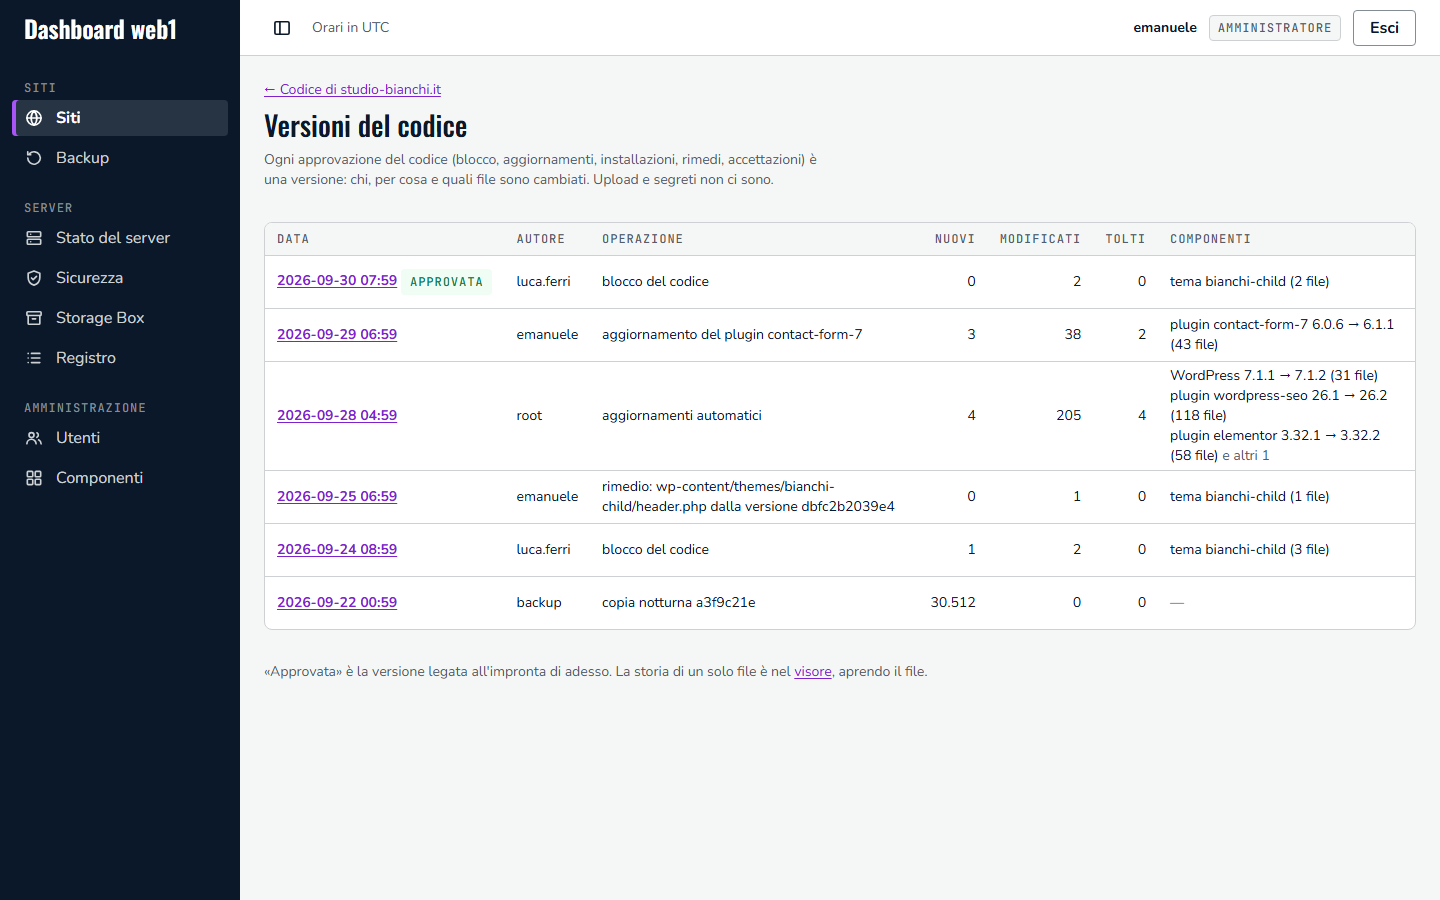Viewport: 1440px width, 900px height.
Task: Open the Sicurezza page
Action: [120, 278]
